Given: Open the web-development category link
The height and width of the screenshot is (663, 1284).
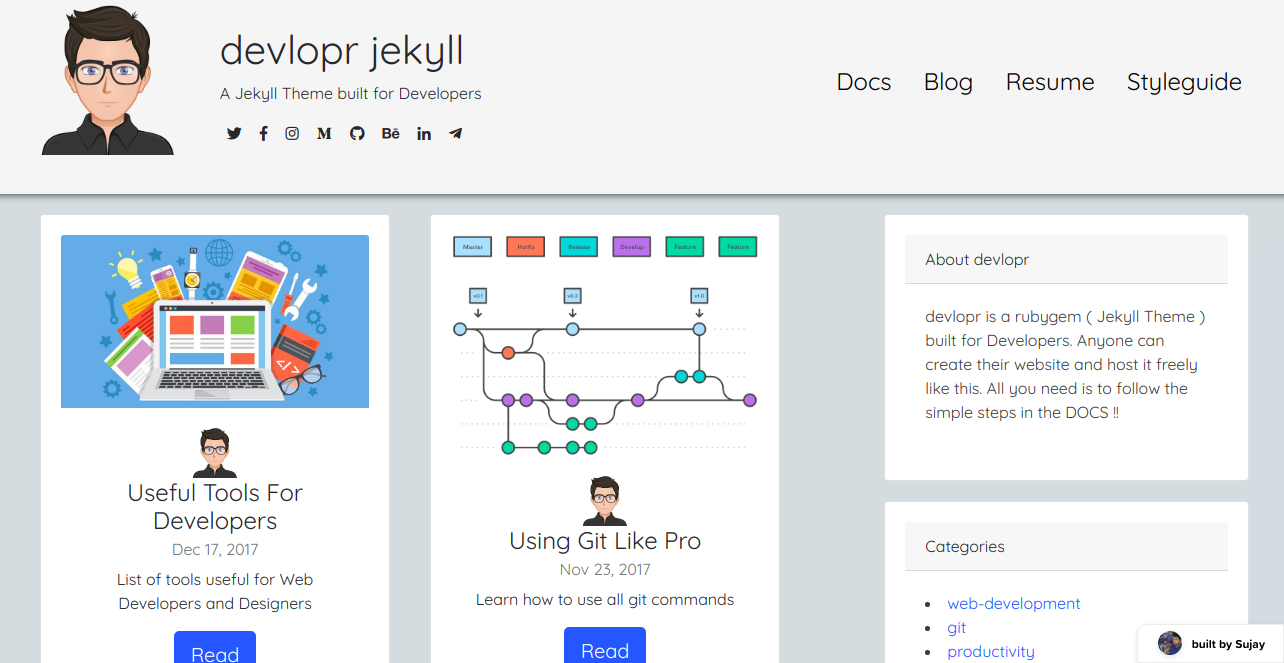Looking at the screenshot, I should click(1013, 603).
